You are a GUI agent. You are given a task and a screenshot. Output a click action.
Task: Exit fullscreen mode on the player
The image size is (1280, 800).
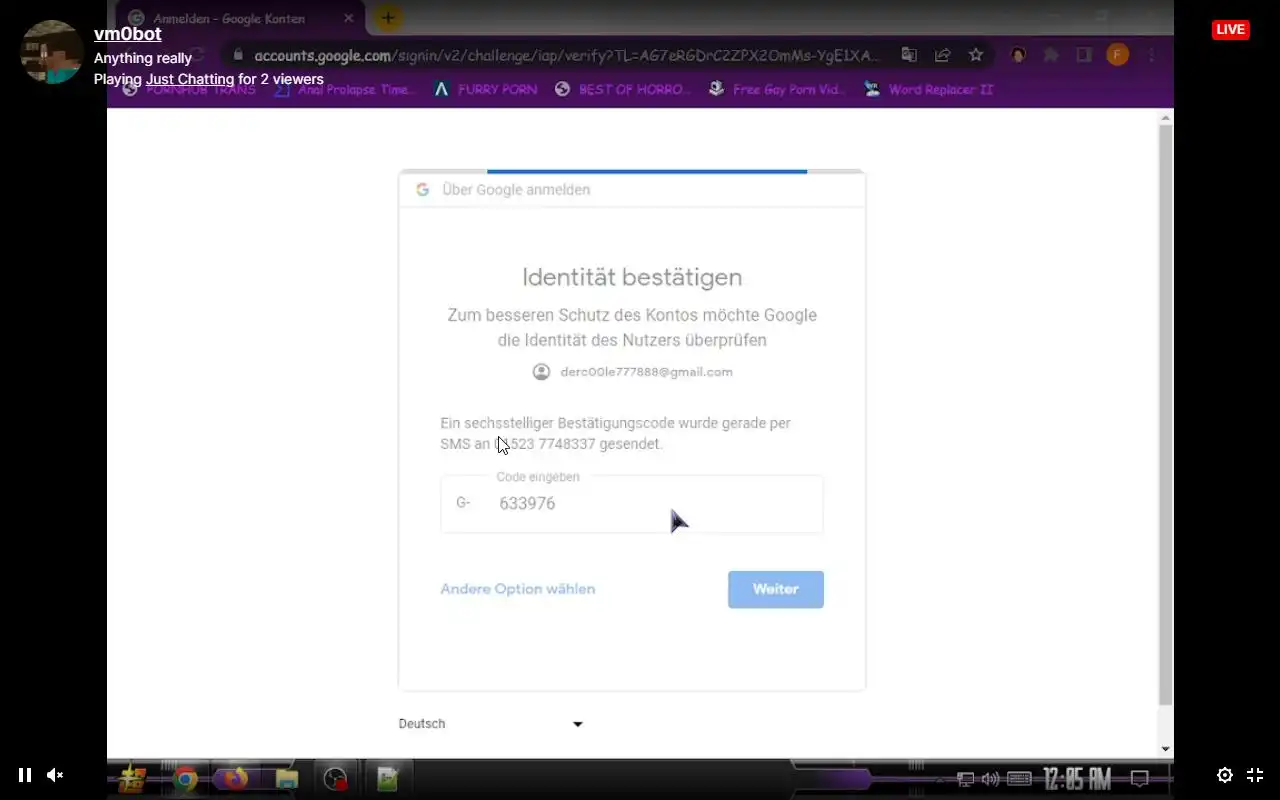pyautogui.click(x=1255, y=775)
